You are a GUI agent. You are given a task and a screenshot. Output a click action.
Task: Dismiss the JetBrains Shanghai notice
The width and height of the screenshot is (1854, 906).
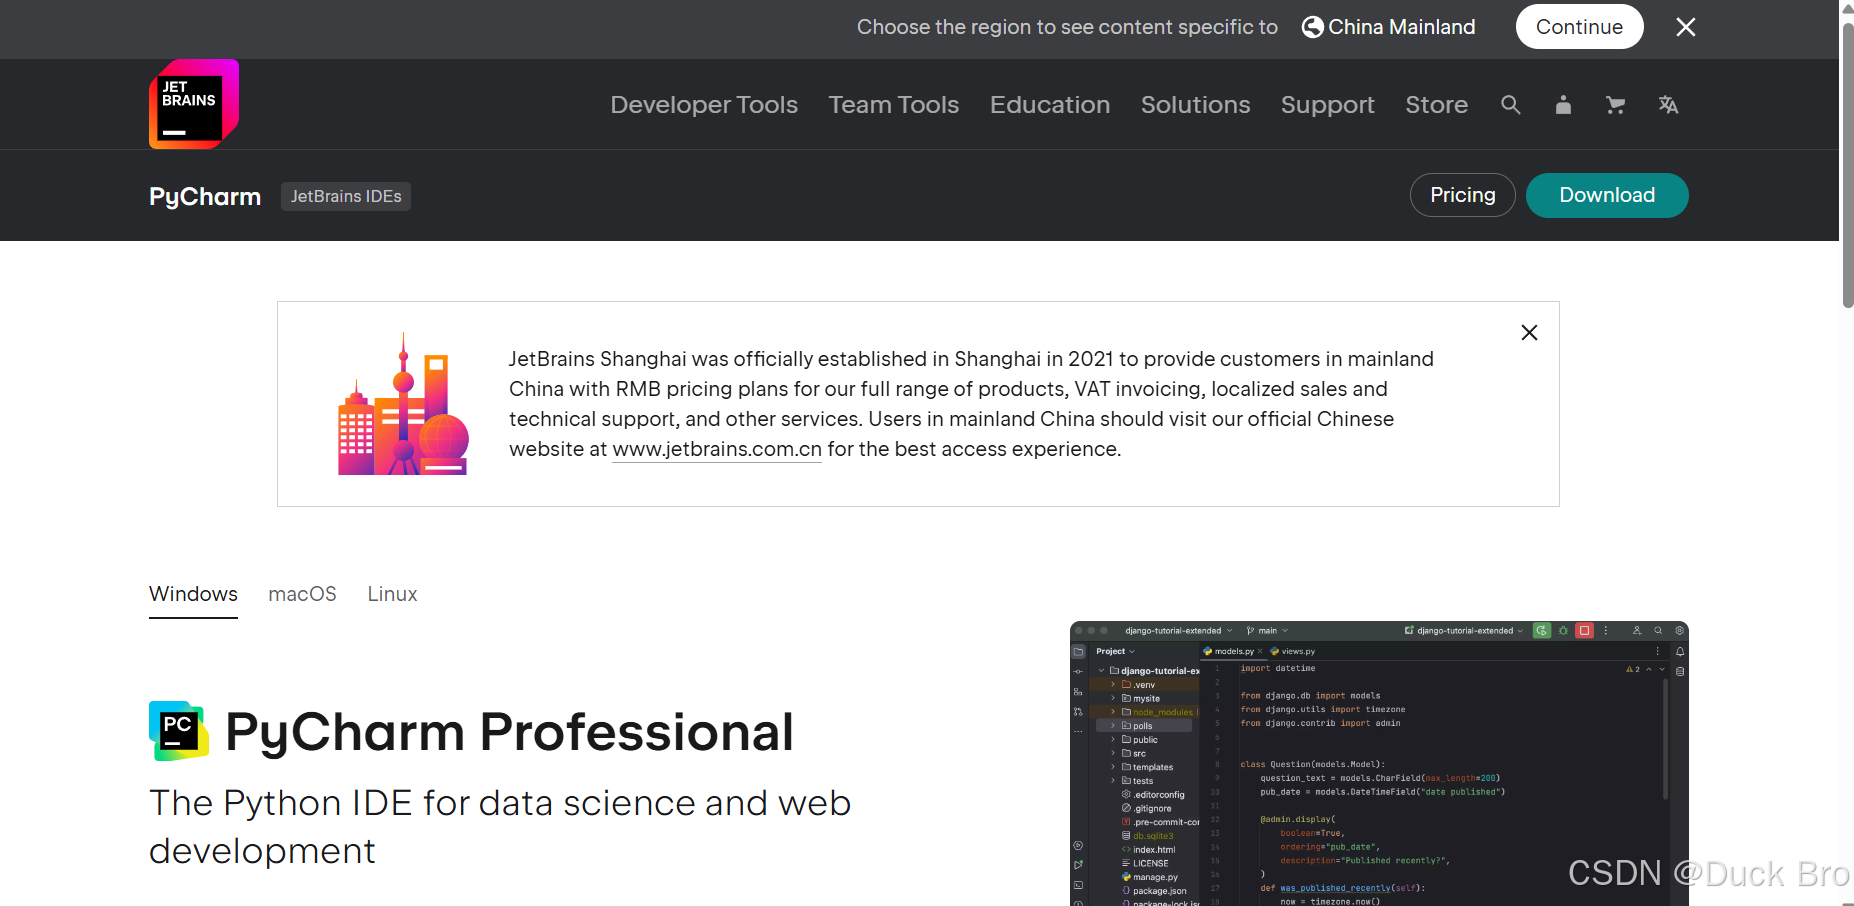click(x=1529, y=333)
